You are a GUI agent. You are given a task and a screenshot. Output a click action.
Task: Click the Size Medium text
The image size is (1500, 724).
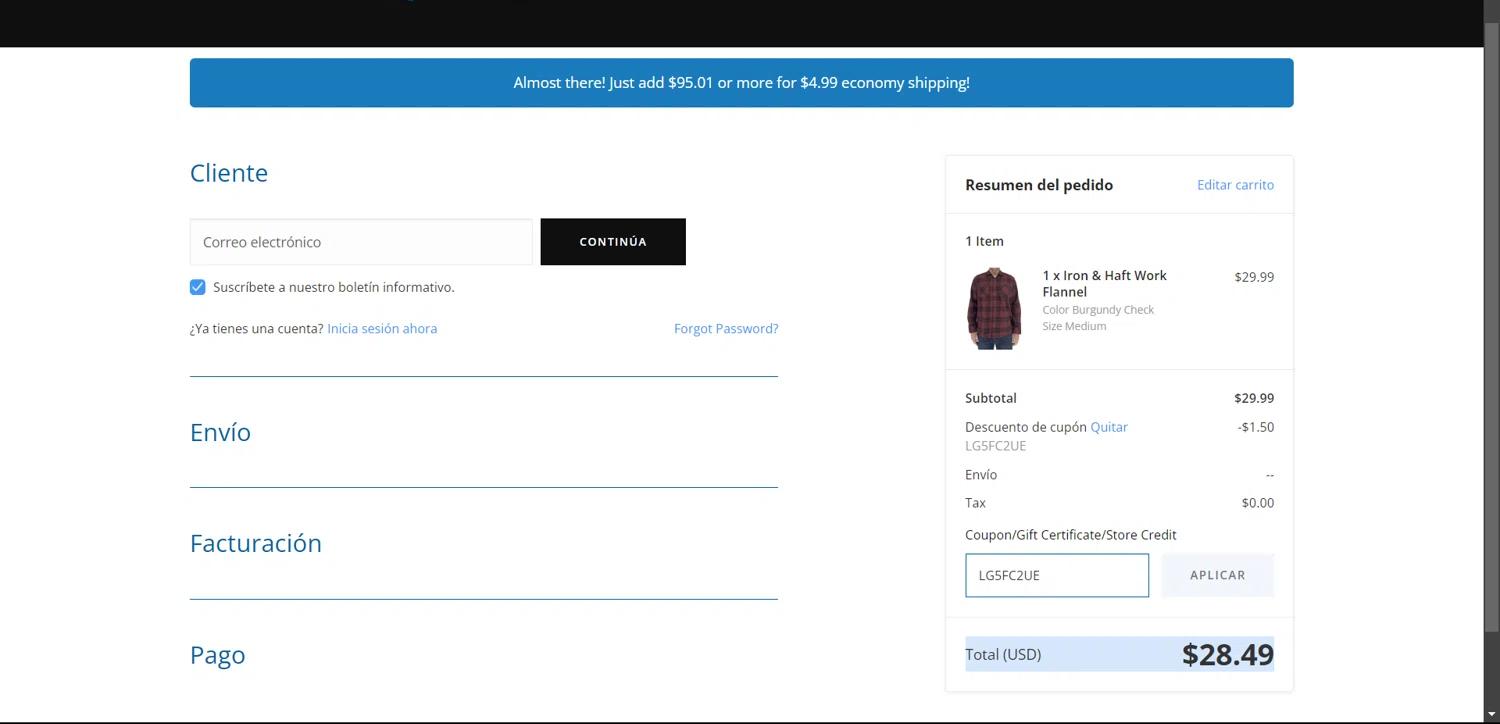tap(1074, 326)
